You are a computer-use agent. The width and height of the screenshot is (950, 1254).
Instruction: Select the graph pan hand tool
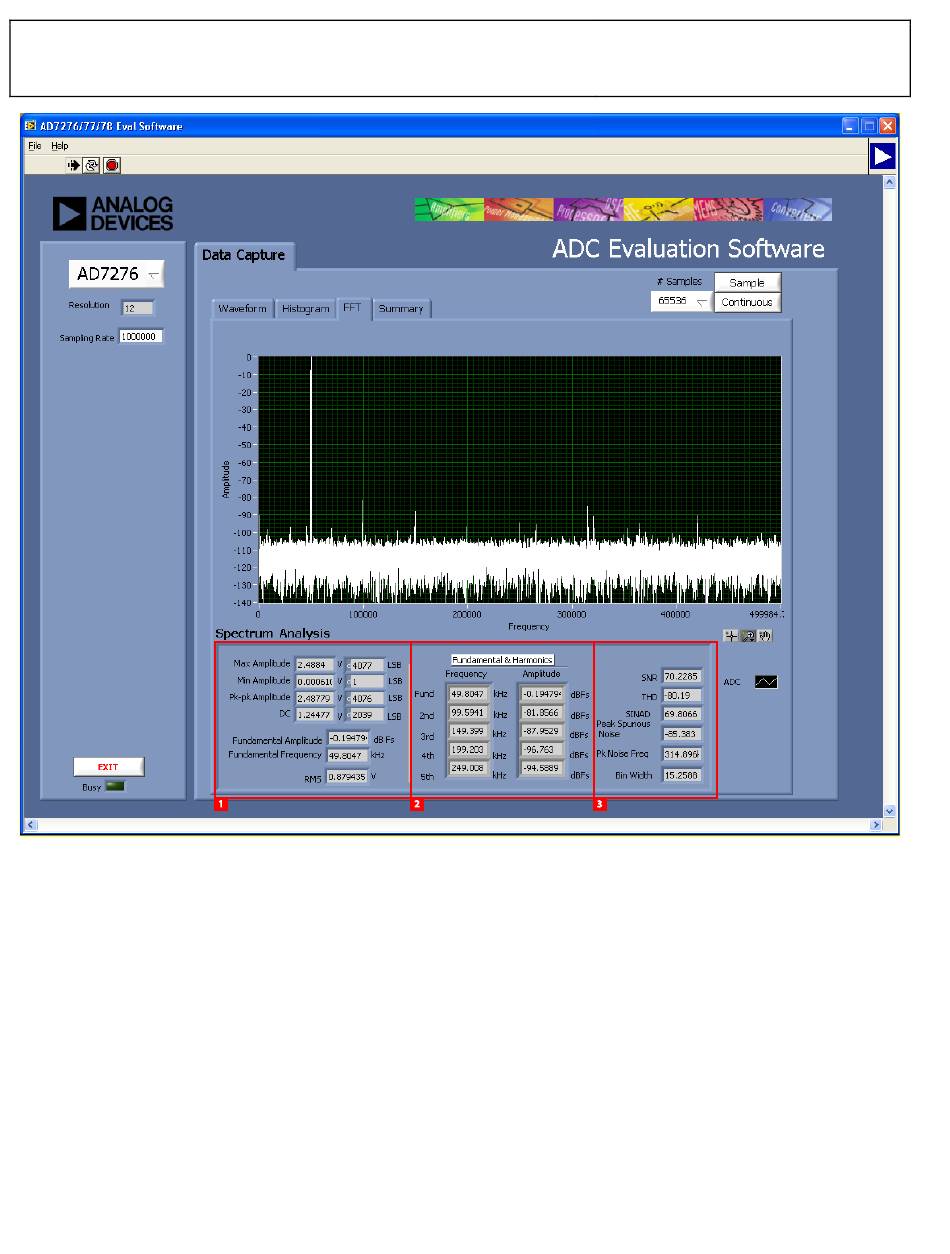click(764, 635)
